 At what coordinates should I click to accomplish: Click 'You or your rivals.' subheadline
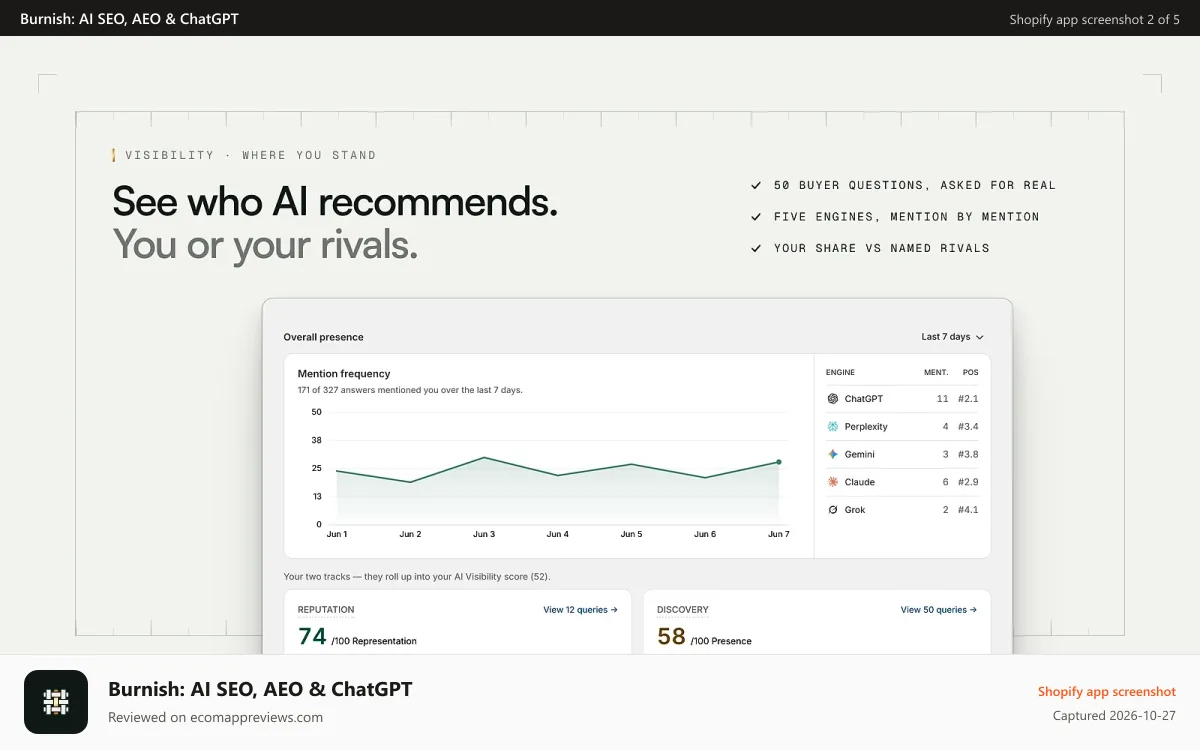[x=265, y=245]
